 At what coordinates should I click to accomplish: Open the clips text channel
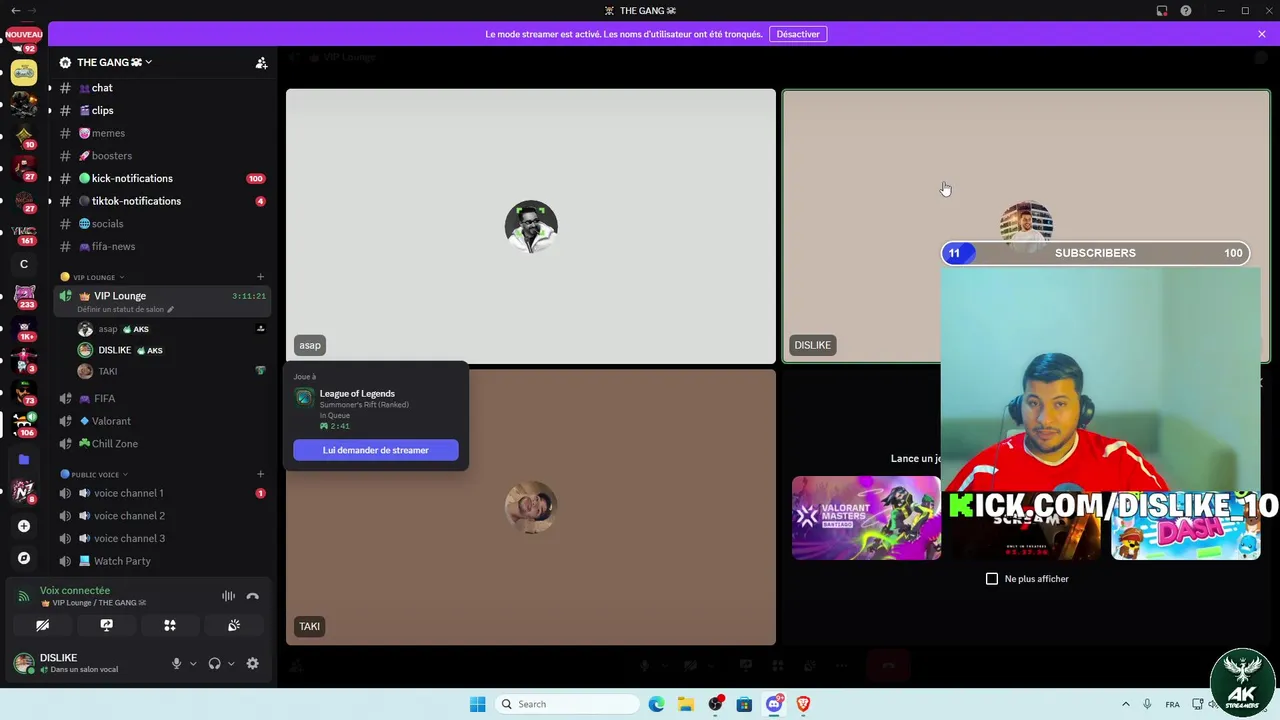[x=162, y=111]
